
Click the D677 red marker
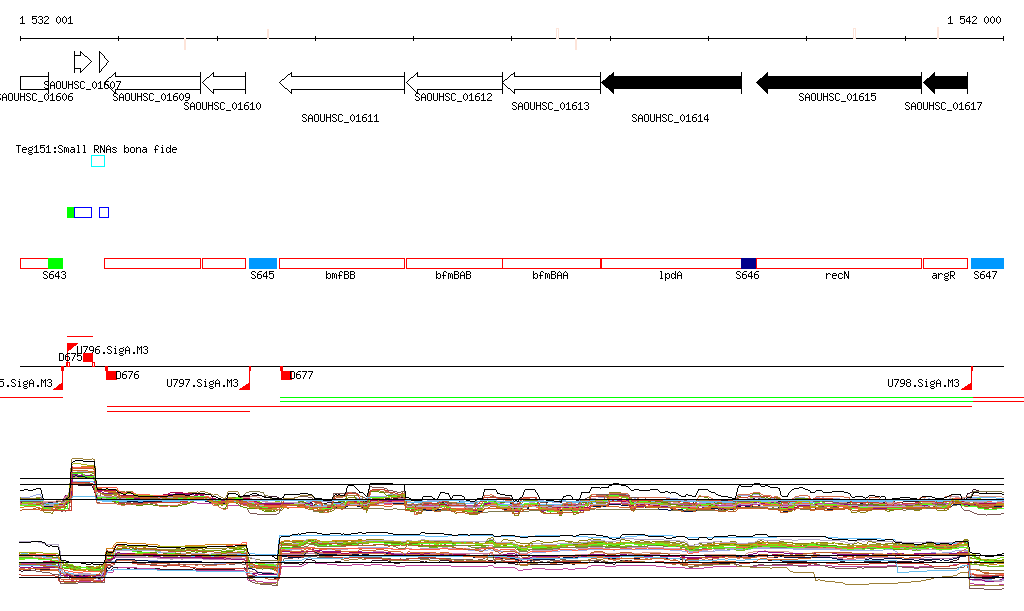click(285, 374)
